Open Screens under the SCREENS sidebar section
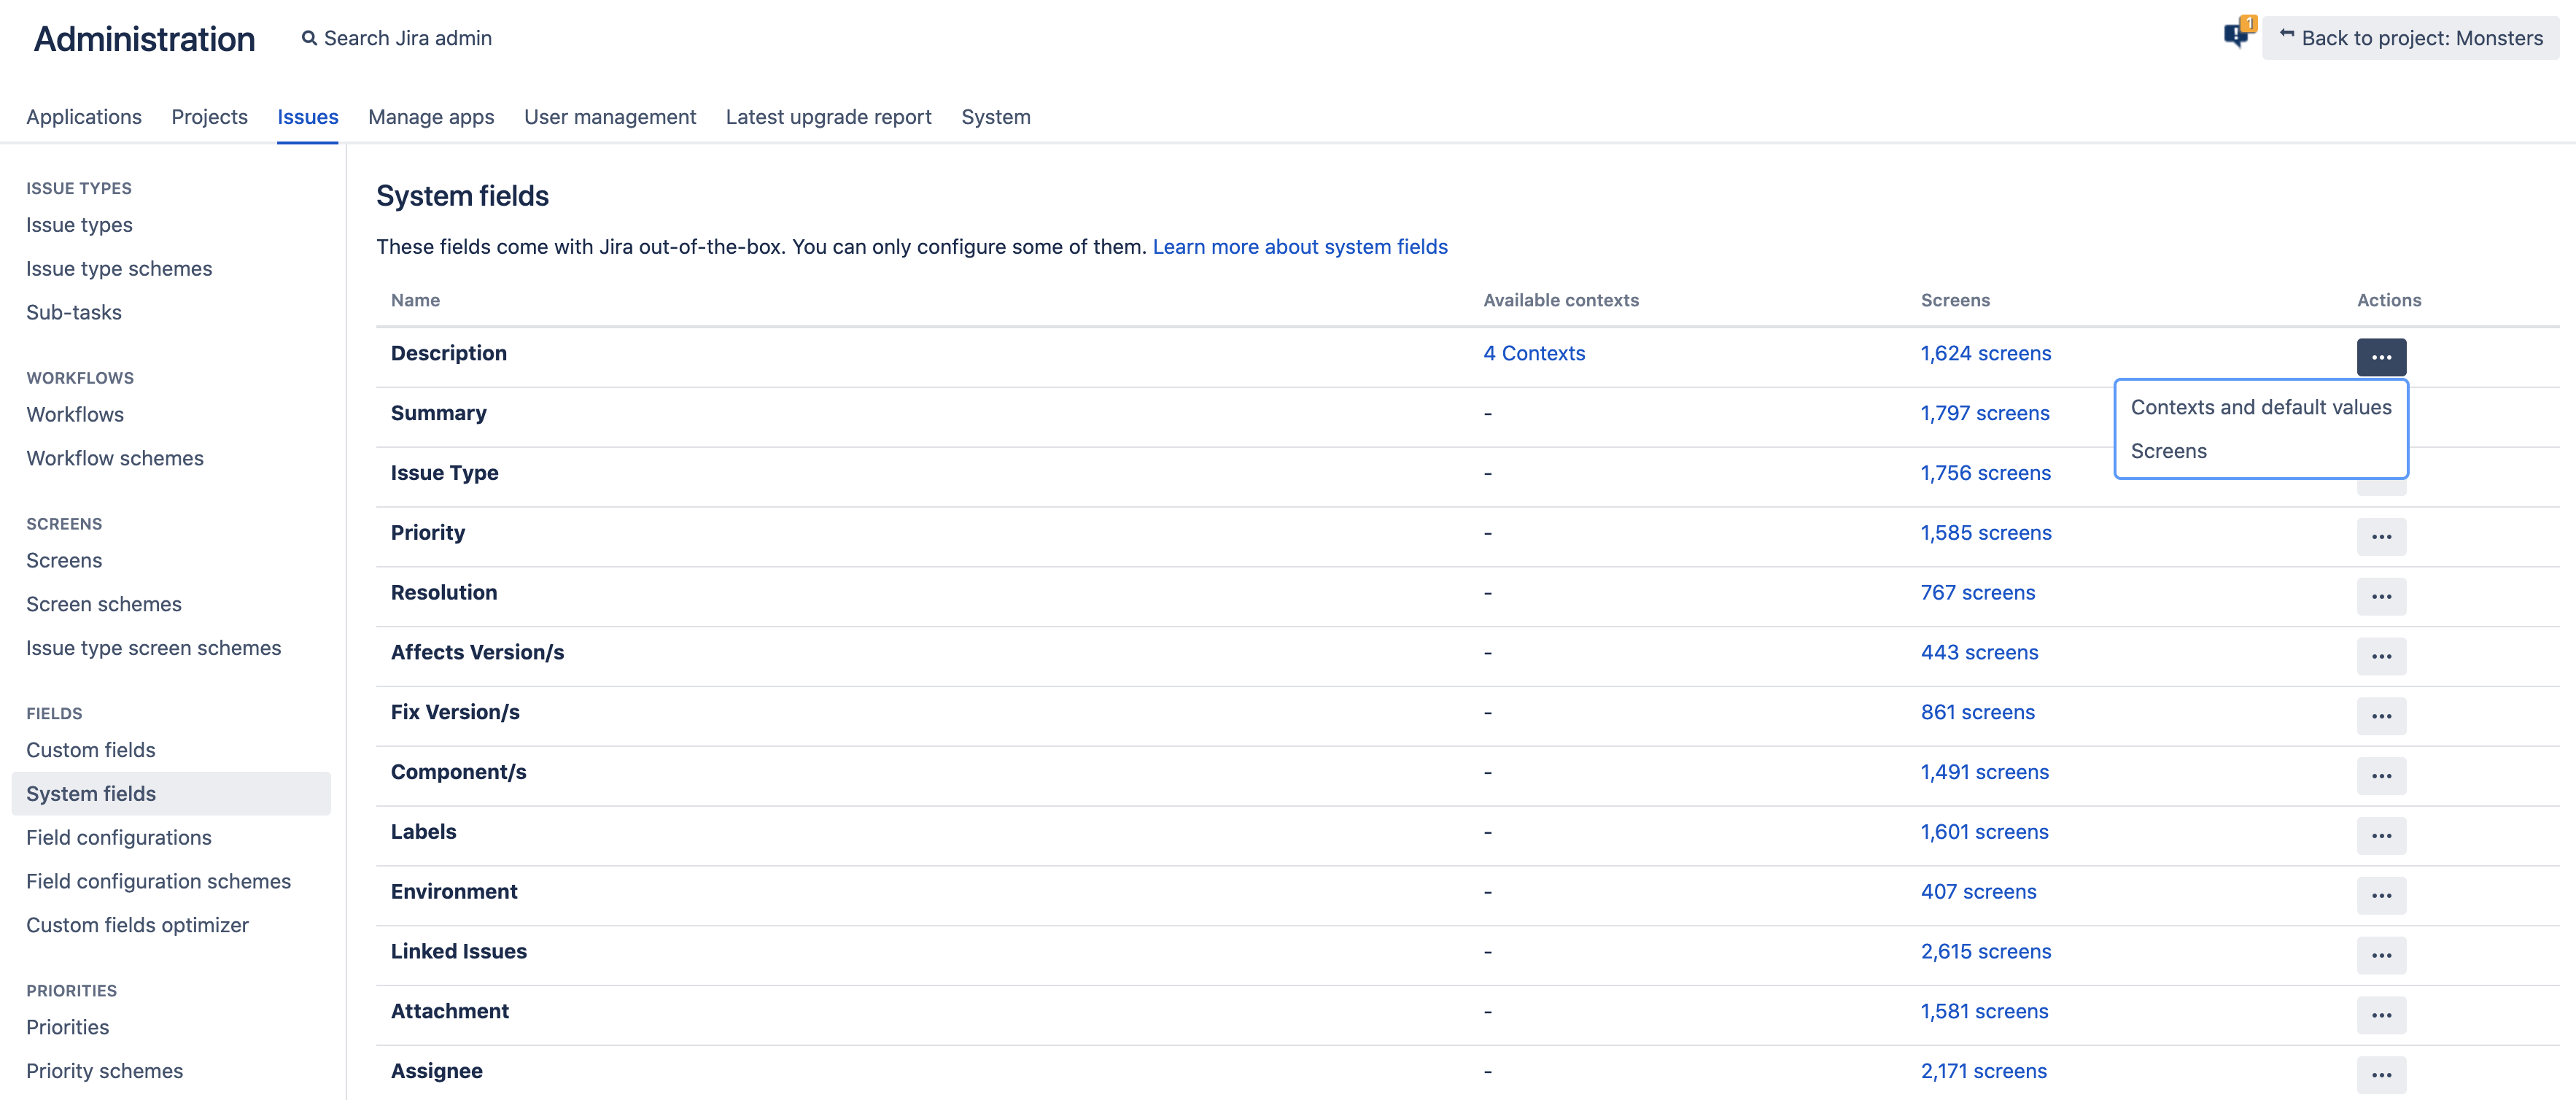2576x1100 pixels. [x=64, y=561]
